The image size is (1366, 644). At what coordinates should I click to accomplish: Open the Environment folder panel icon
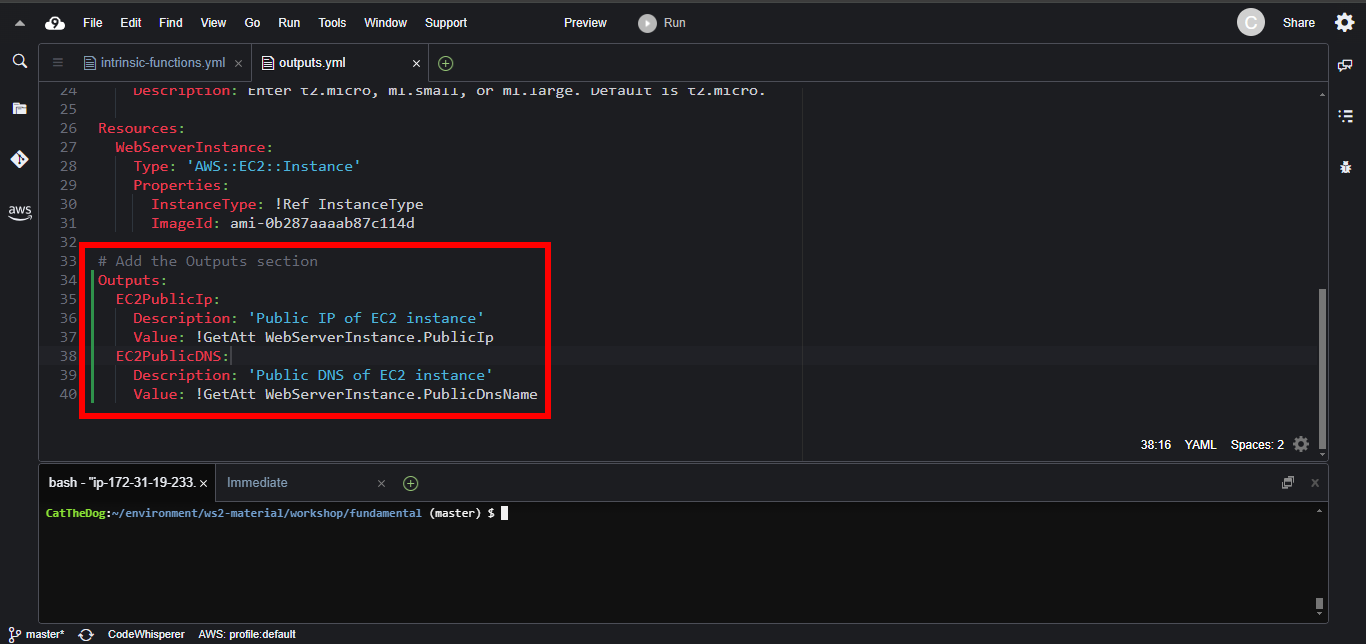tap(19, 108)
